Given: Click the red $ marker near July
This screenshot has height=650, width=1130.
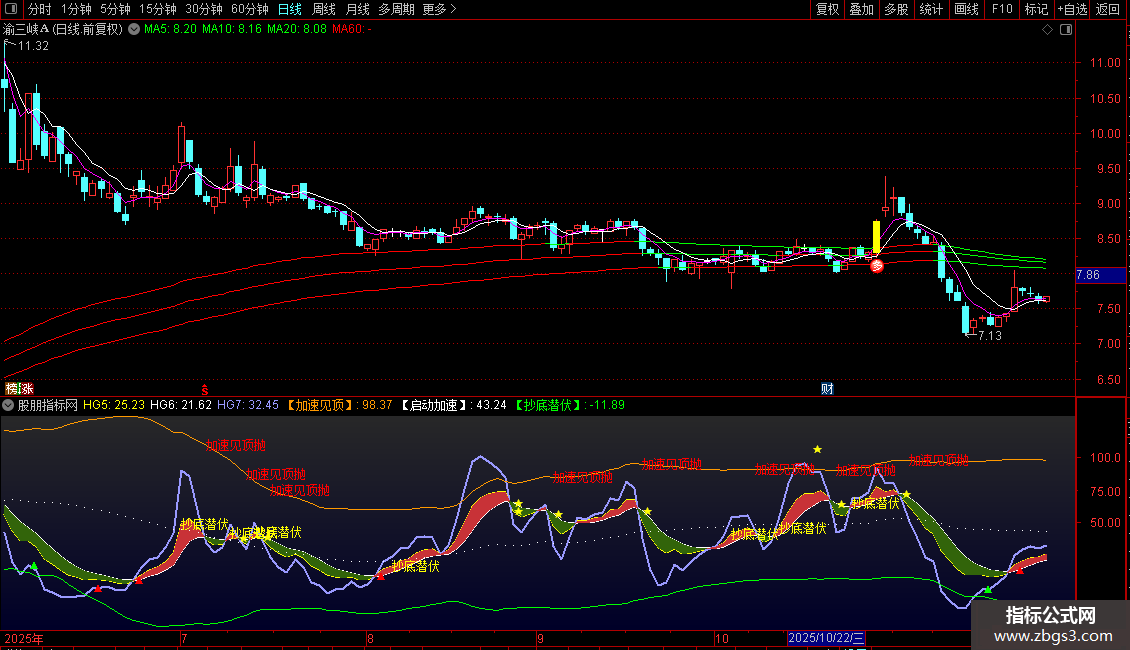Looking at the screenshot, I should tap(206, 388).
